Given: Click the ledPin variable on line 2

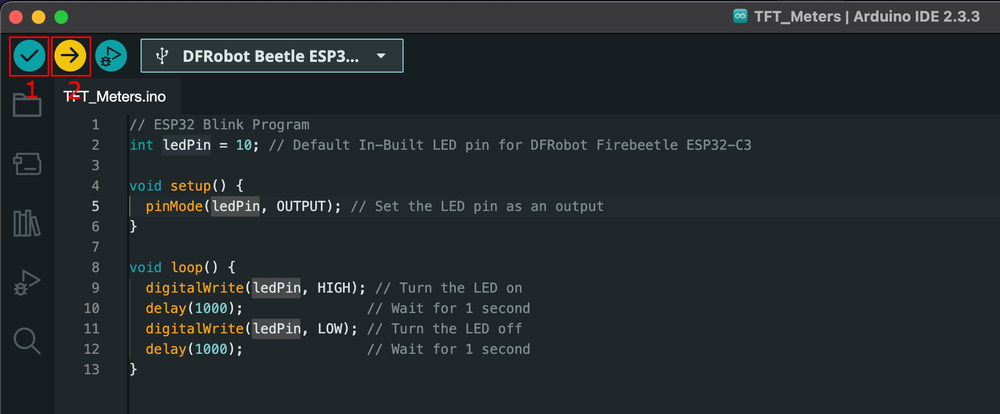Looking at the screenshot, I should pyautogui.click(x=186, y=145).
